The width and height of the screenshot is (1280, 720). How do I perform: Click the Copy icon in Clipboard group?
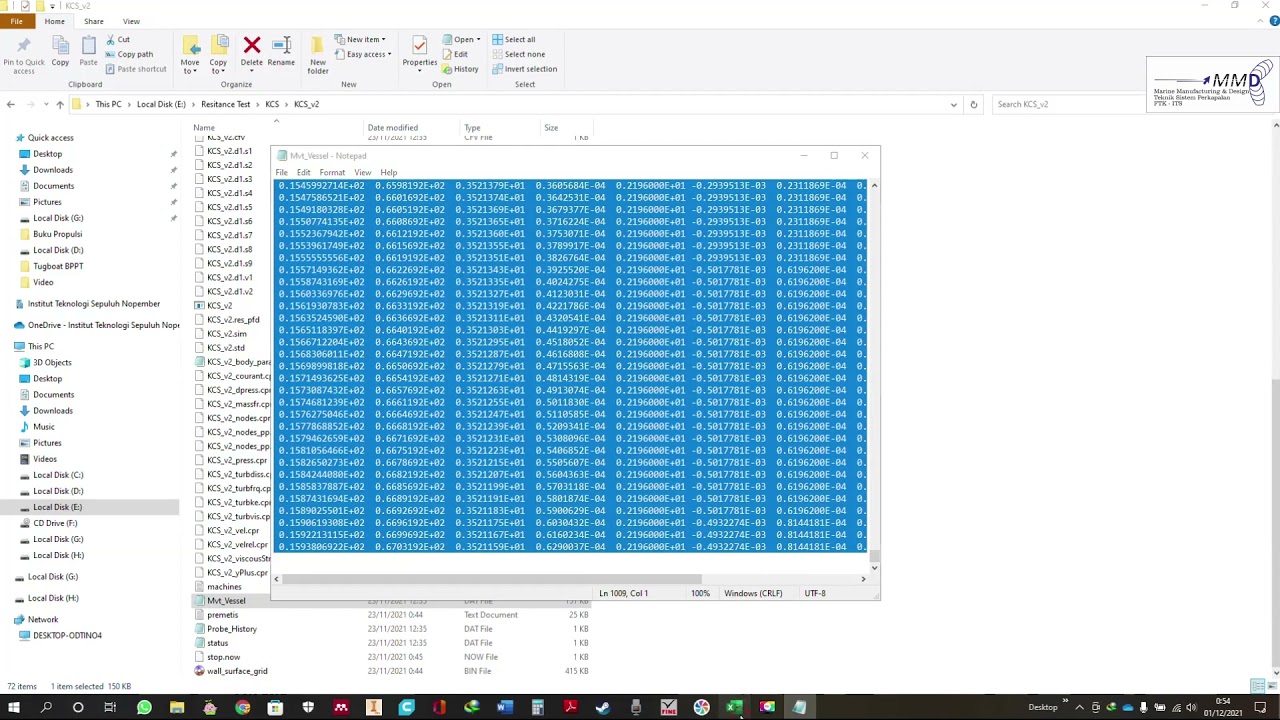tap(60, 46)
